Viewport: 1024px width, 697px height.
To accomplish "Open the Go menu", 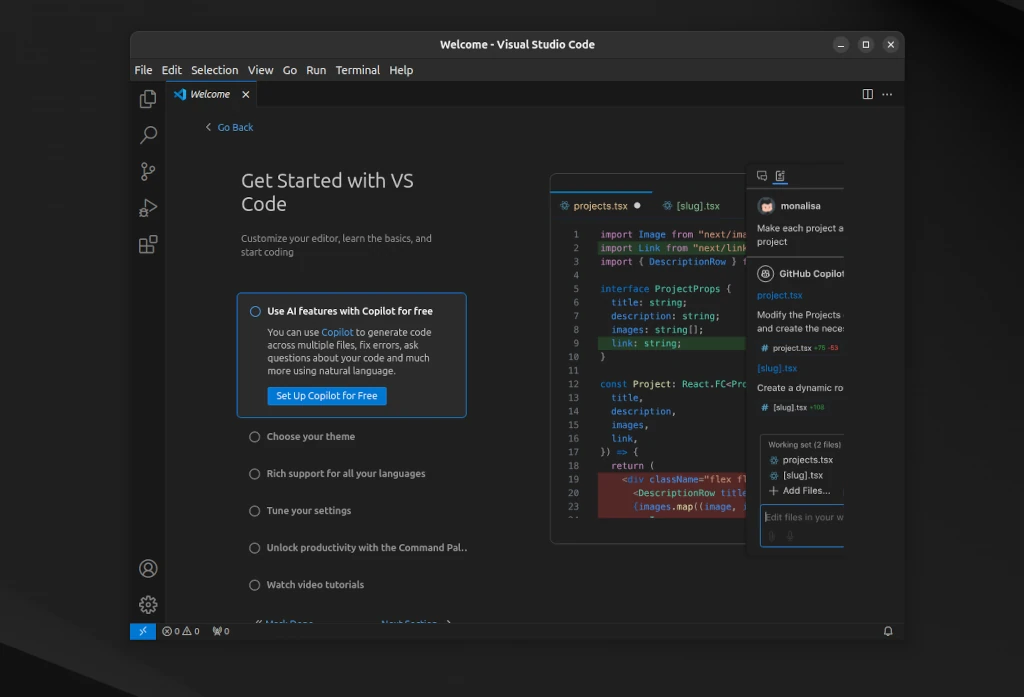I will pyautogui.click(x=289, y=70).
